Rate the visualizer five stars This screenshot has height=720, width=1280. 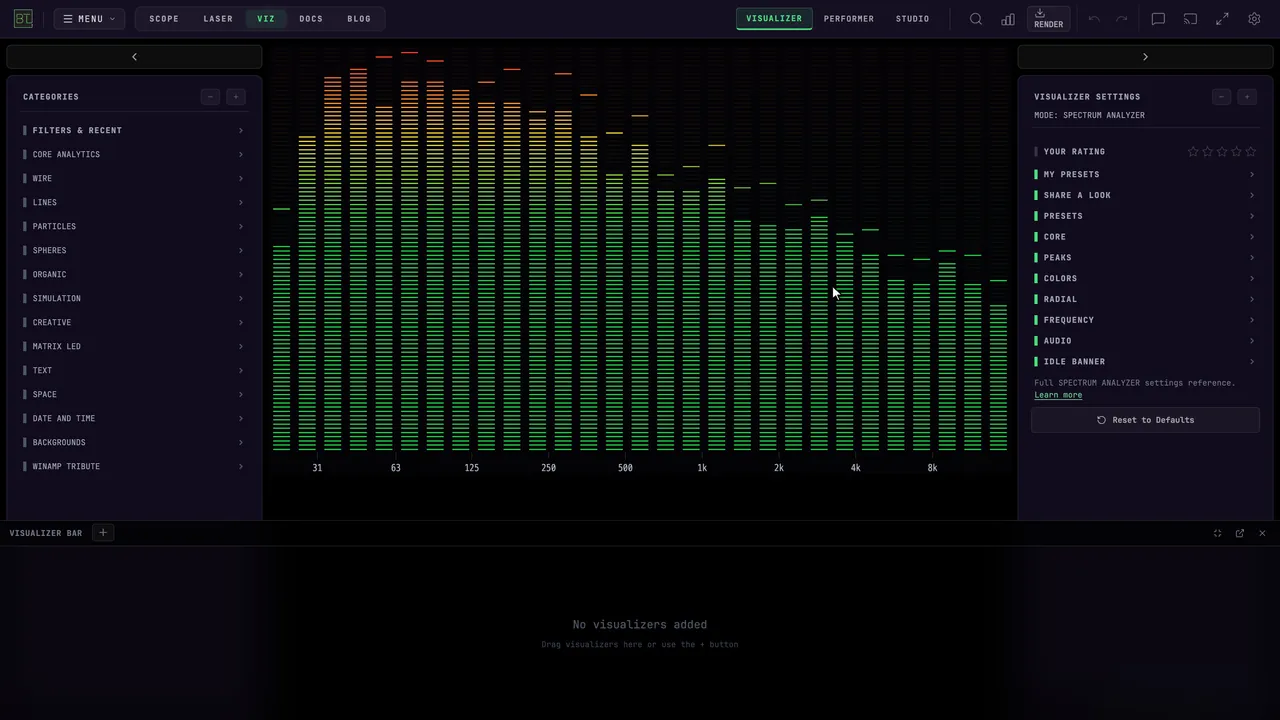(1251, 152)
